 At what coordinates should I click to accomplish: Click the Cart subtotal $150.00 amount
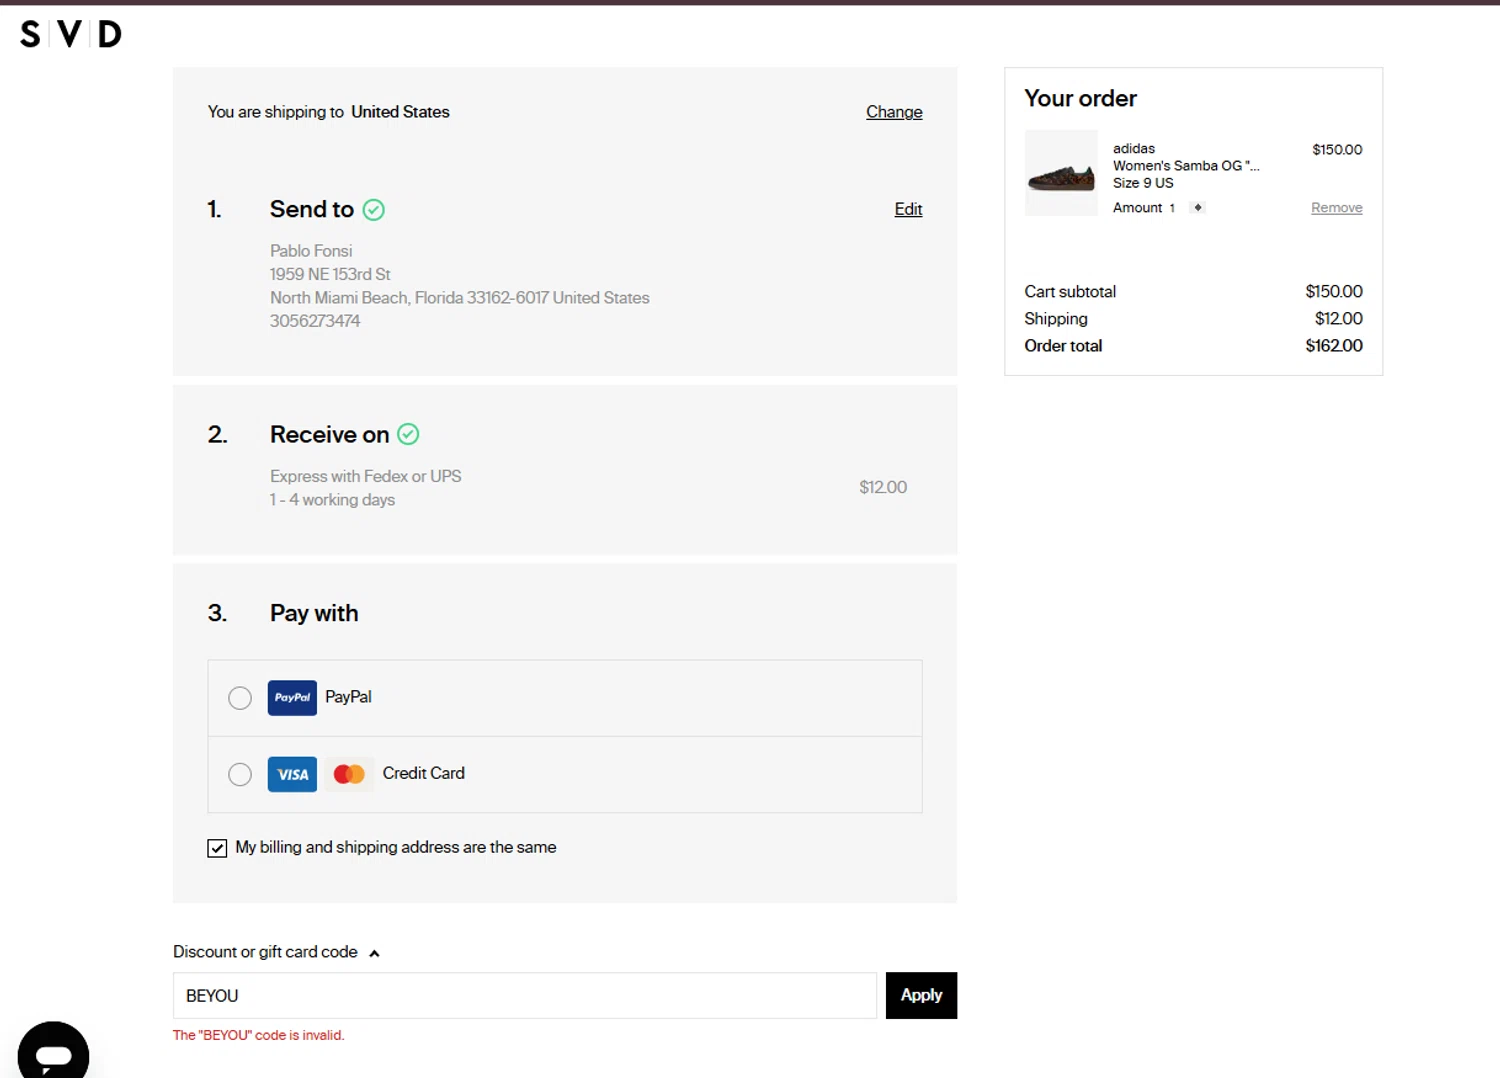(x=1334, y=292)
